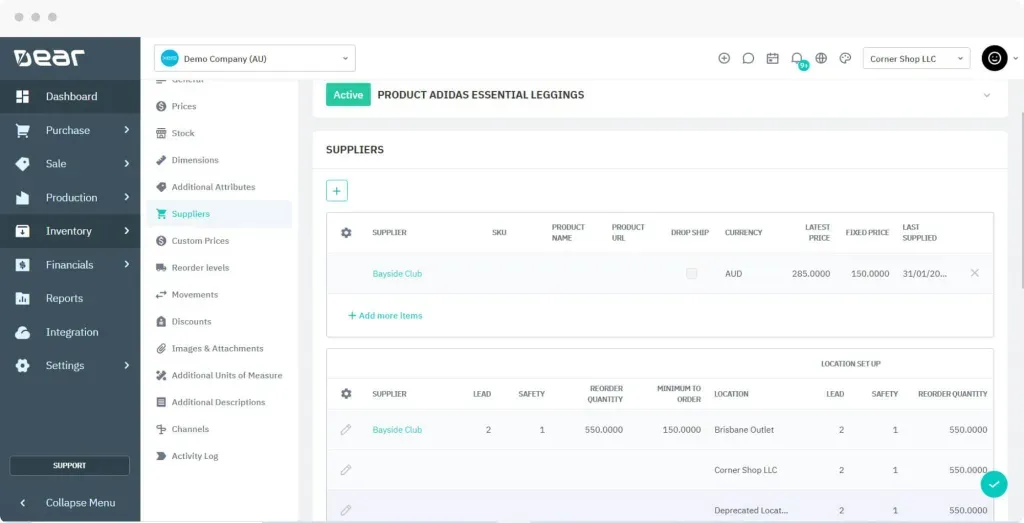Open Reorder levels section
The image size is (1024, 523).
(200, 268)
